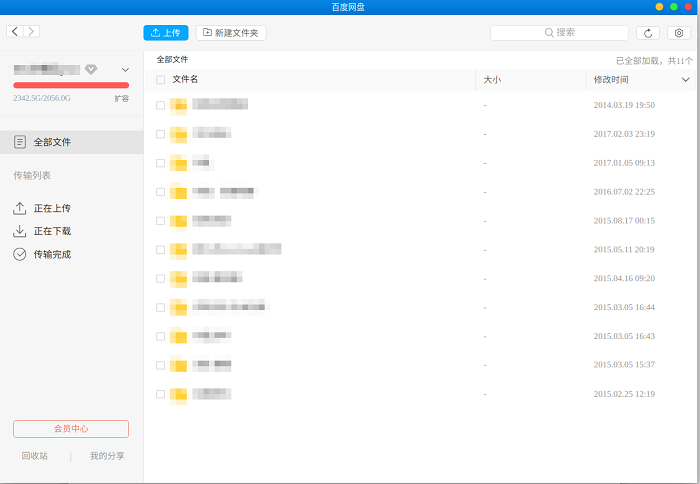The image size is (700, 484).
Task: Click folder icon in 2015.08.17 00:15 row
Action: [179, 221]
